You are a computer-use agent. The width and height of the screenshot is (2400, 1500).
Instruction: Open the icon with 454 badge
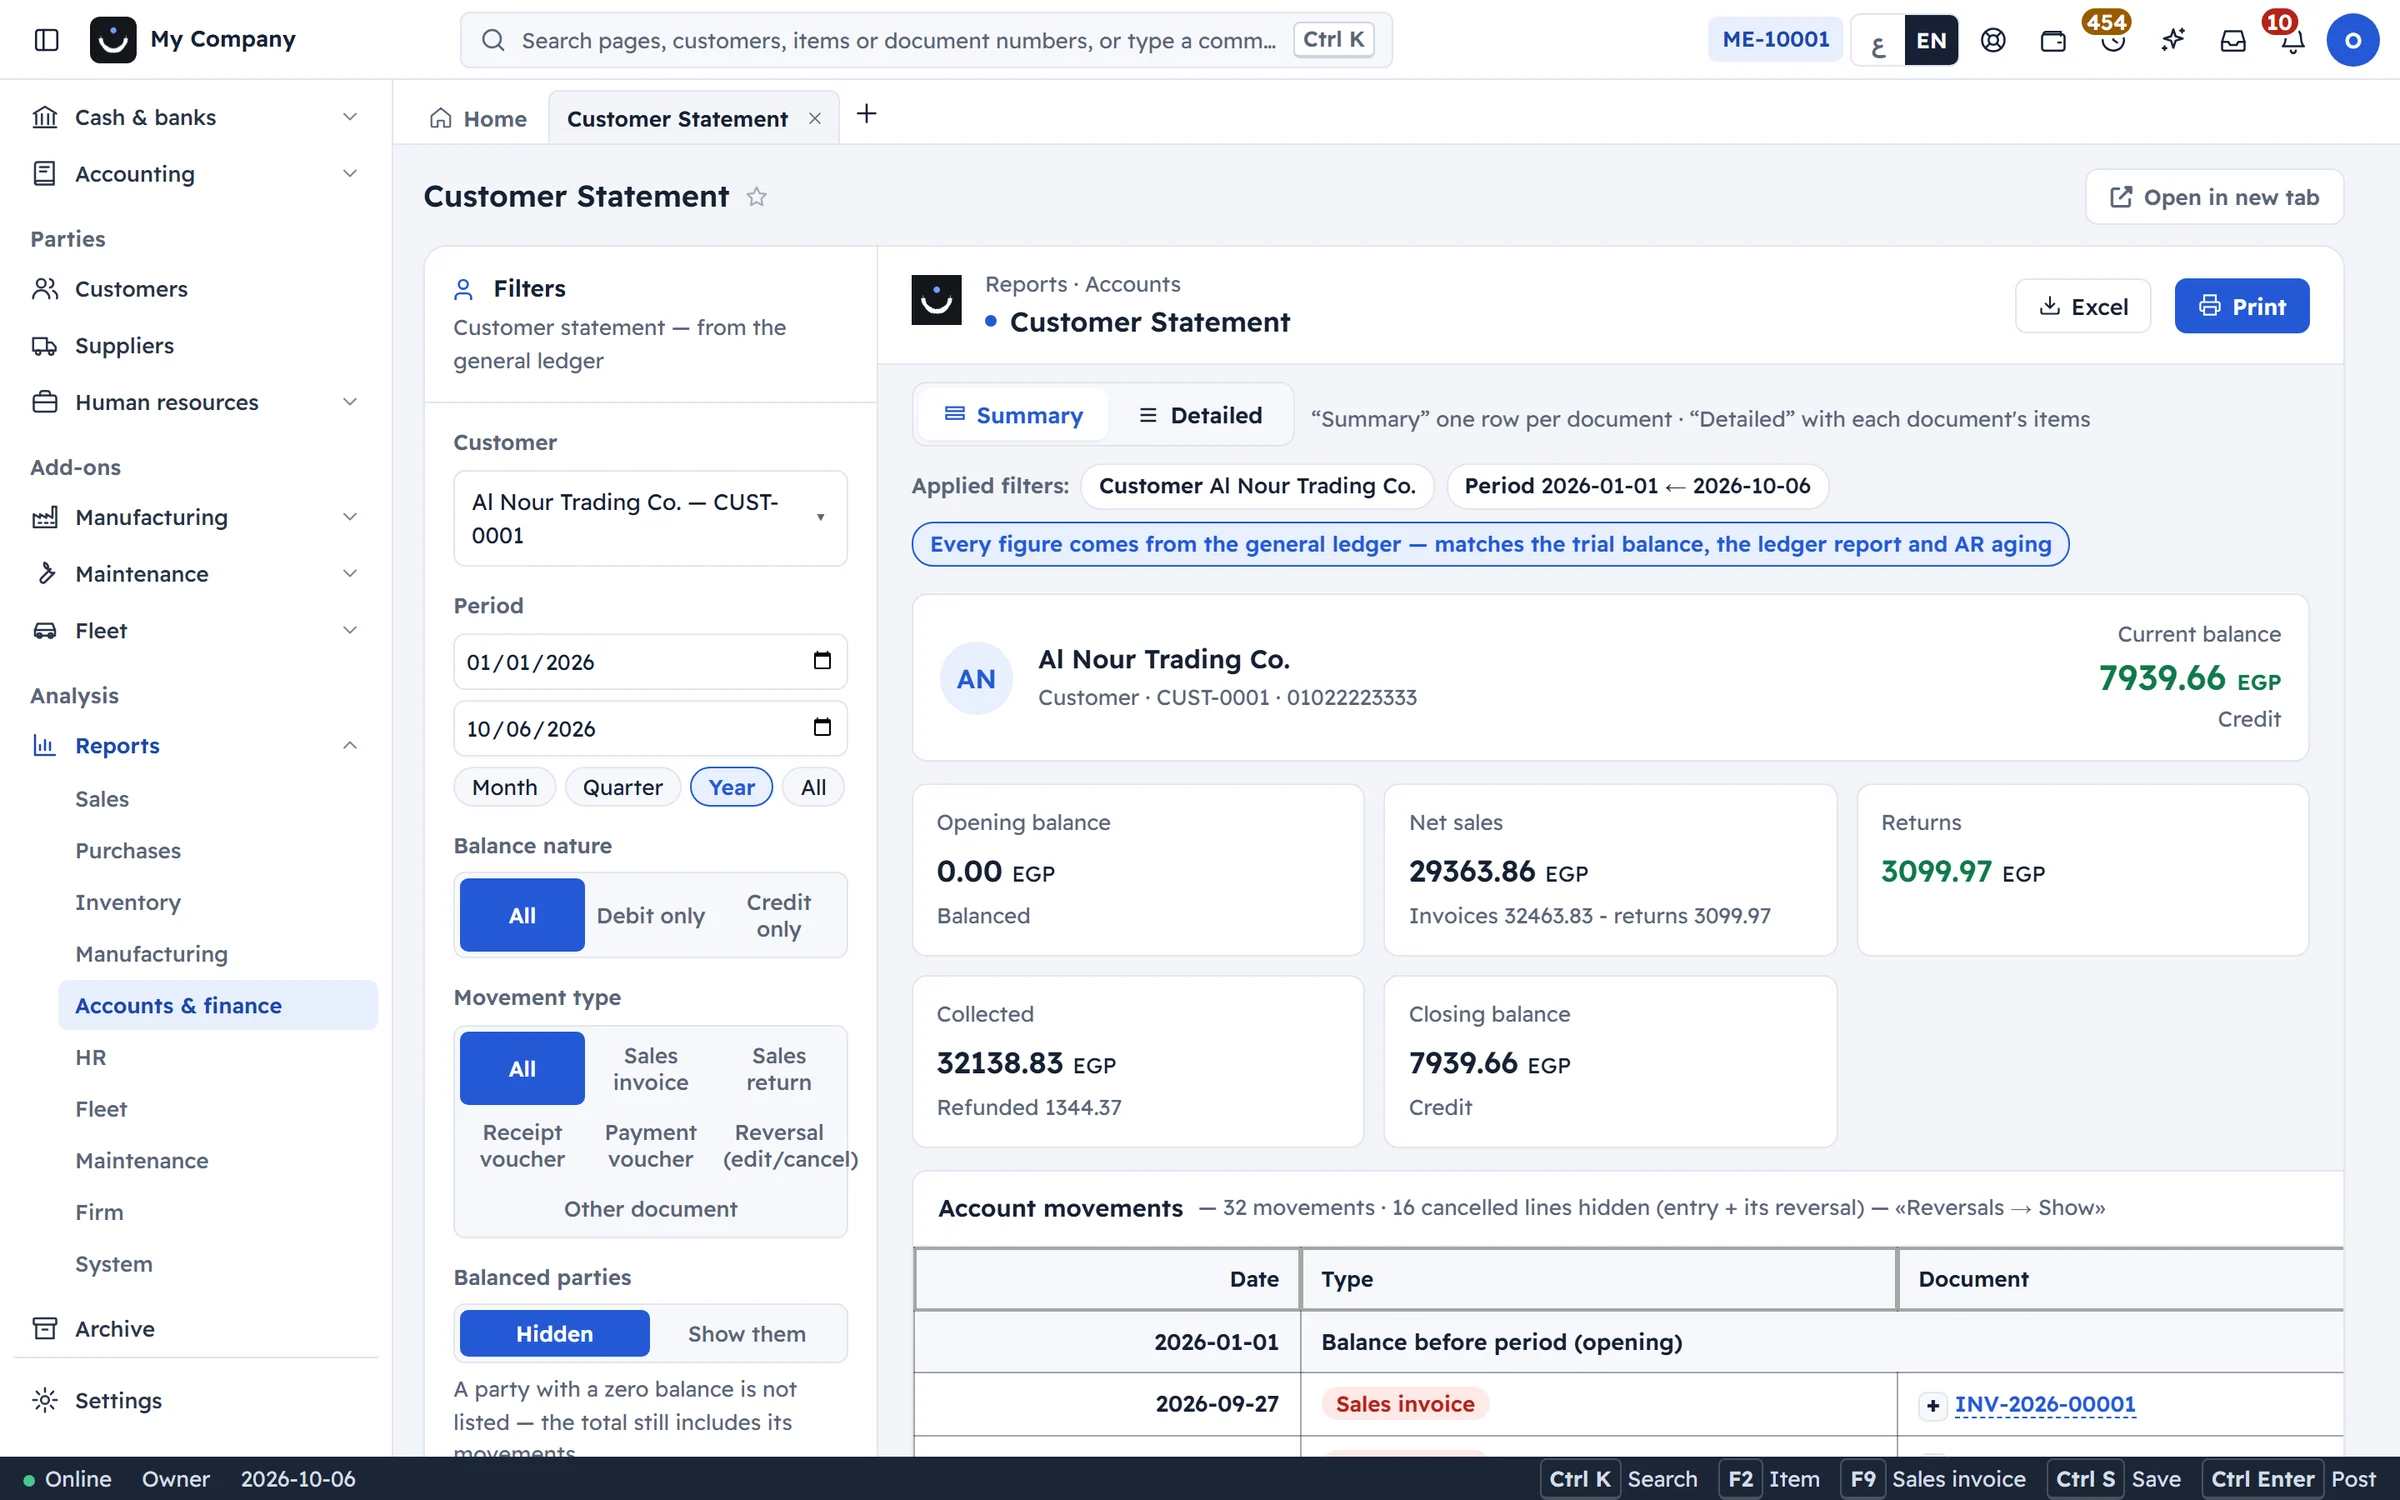2113,40
